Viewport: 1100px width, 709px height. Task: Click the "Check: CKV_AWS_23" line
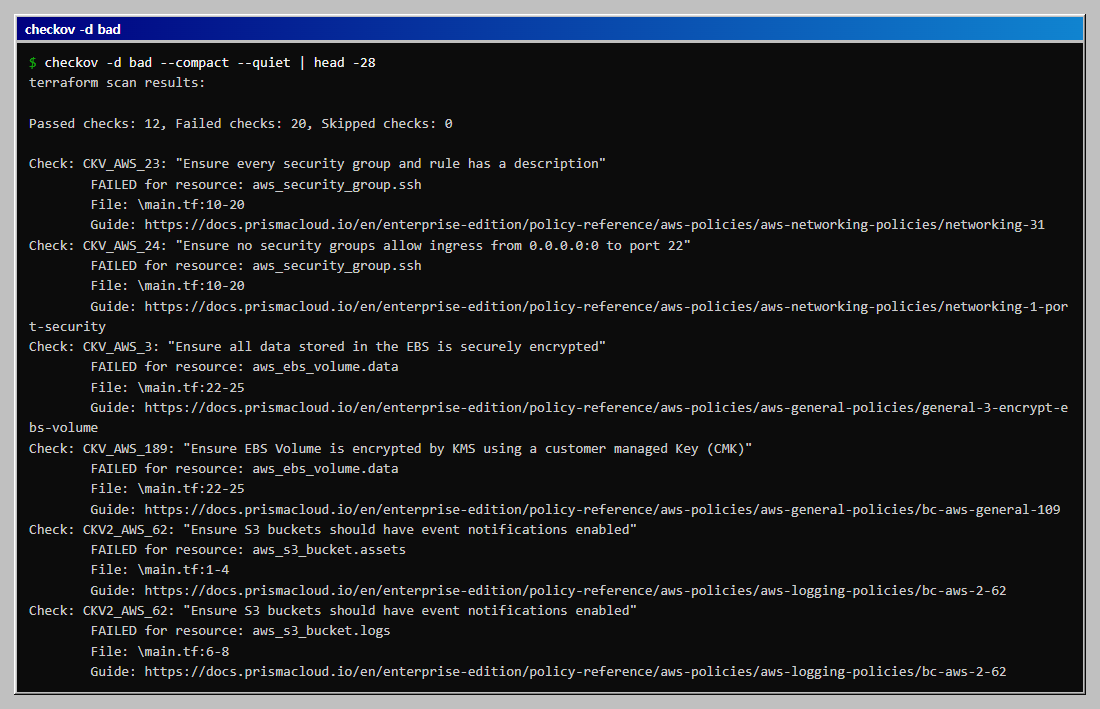point(317,164)
